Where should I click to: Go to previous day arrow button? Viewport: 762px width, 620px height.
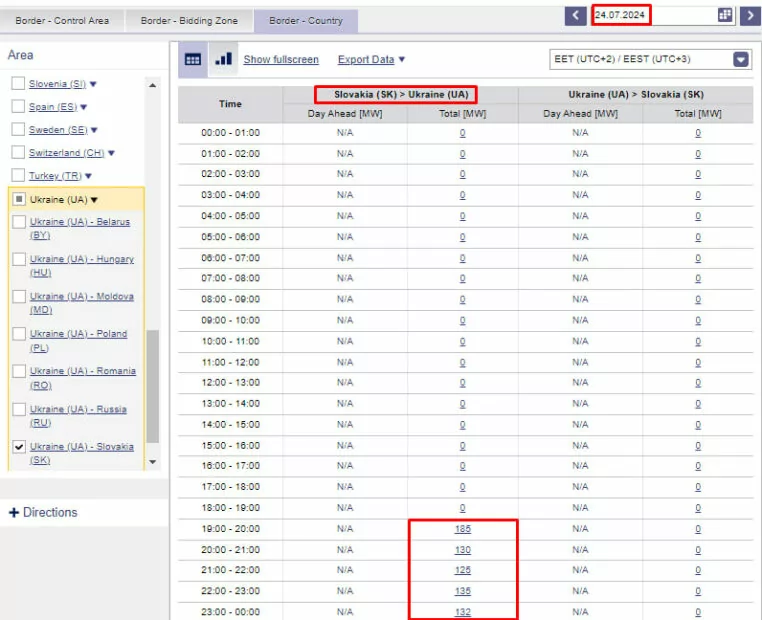pos(575,15)
